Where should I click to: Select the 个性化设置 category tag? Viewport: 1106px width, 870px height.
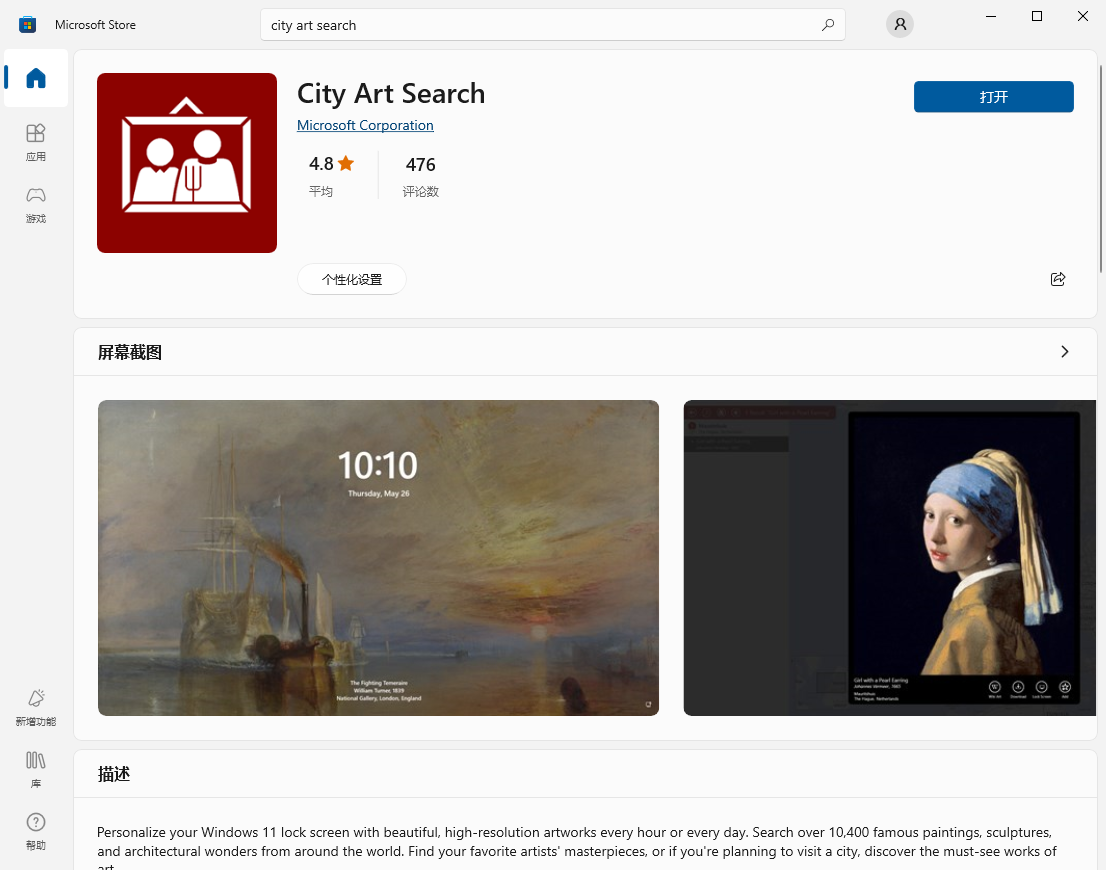pos(352,280)
